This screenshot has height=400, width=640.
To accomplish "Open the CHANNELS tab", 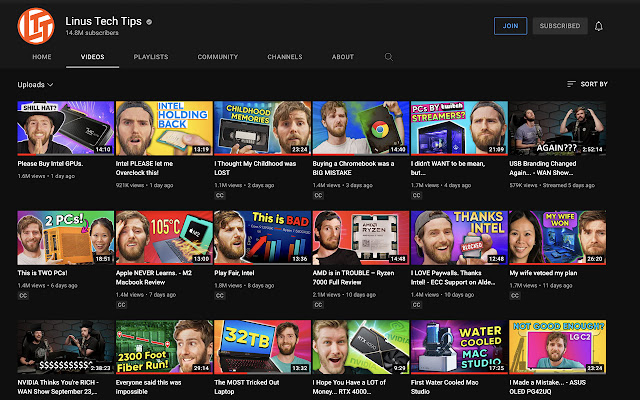I will tap(285, 57).
